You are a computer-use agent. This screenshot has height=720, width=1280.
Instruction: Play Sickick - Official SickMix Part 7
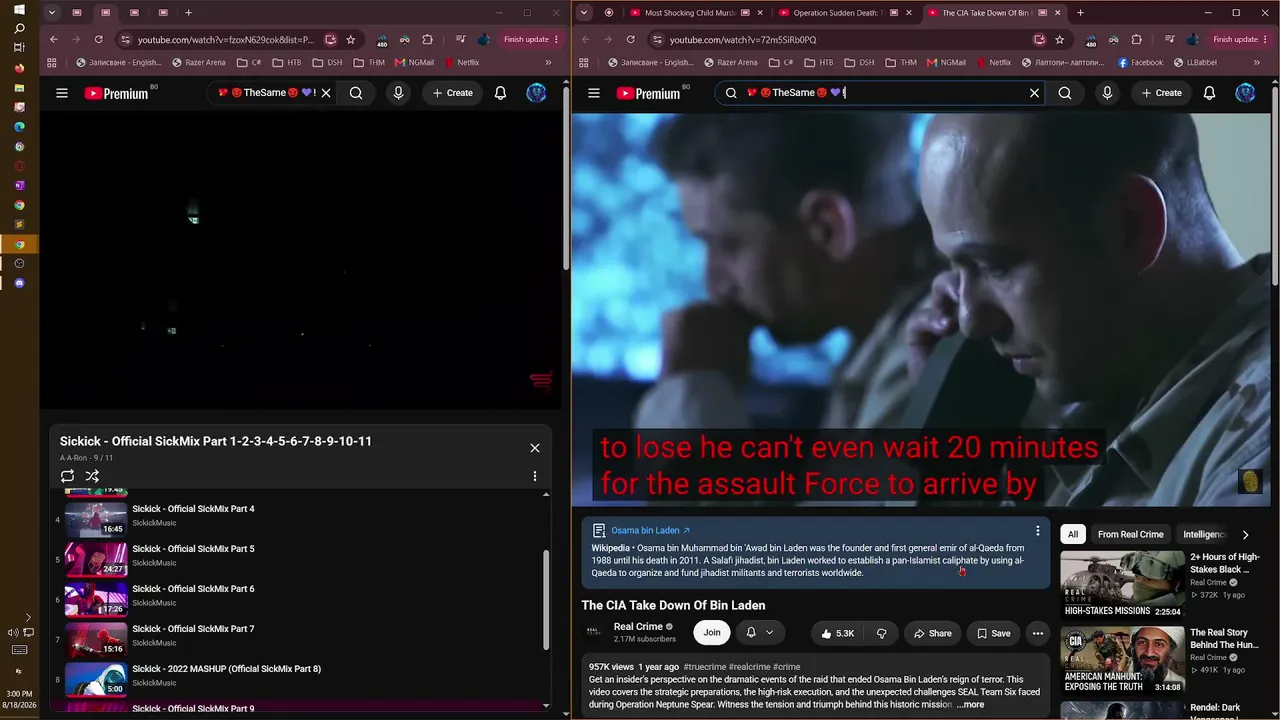pos(300,639)
